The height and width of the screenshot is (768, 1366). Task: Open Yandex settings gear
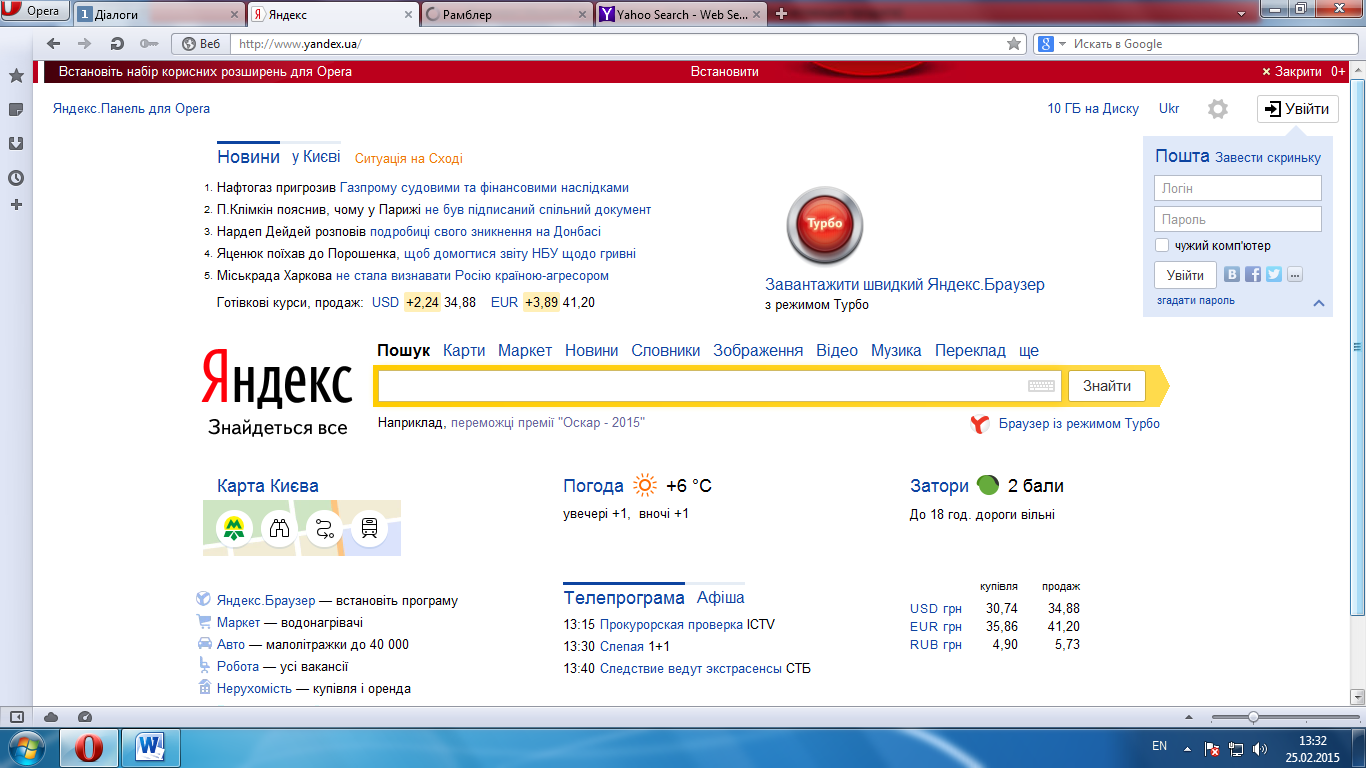tap(1217, 109)
